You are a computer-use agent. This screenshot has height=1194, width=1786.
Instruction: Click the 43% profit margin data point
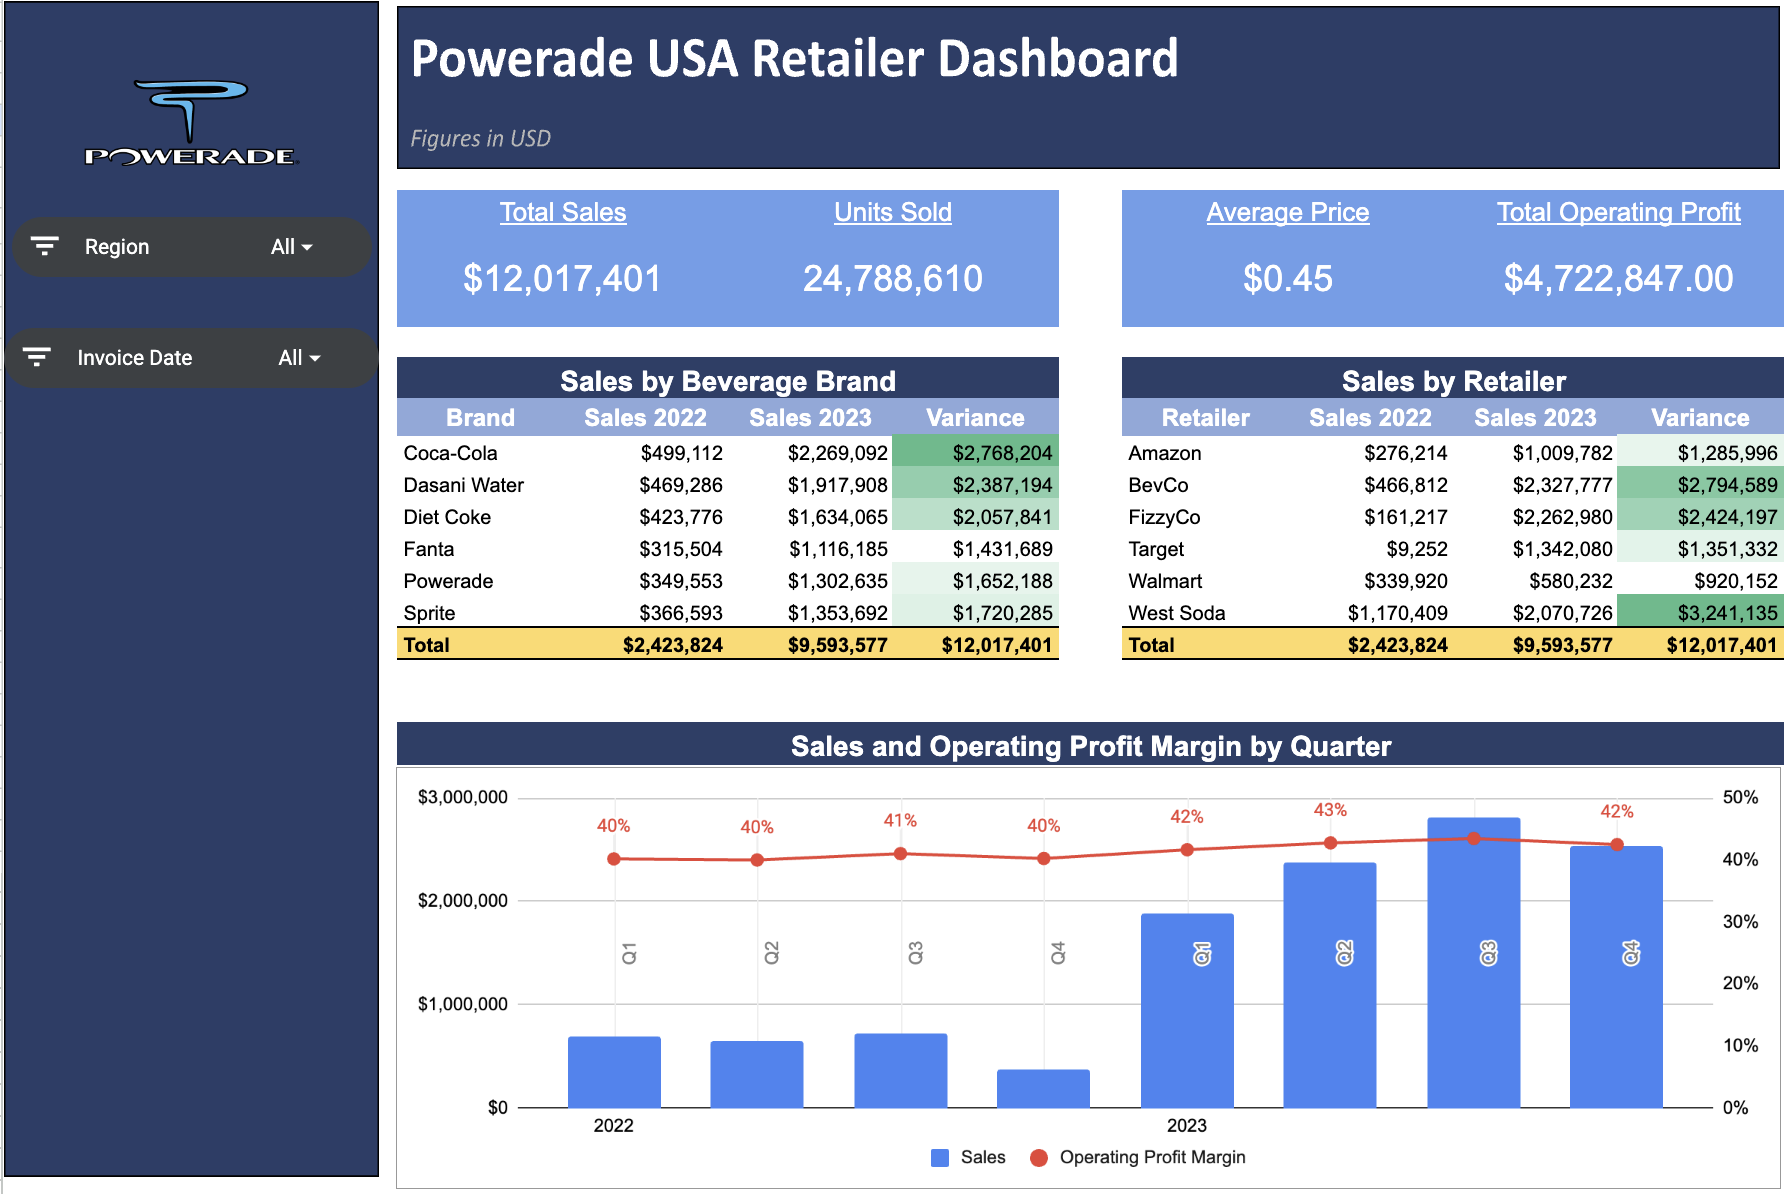[1330, 843]
